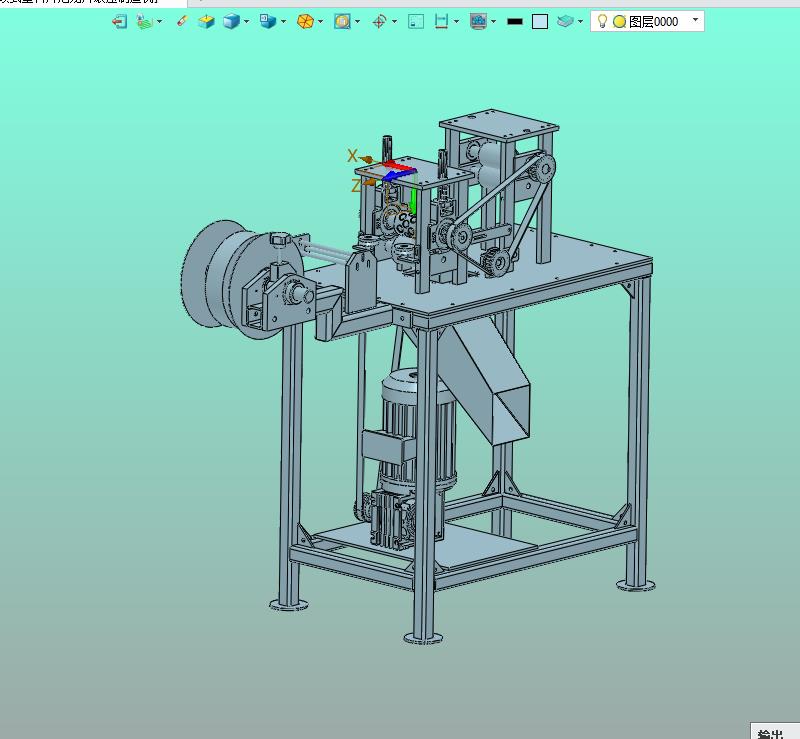The height and width of the screenshot is (739, 800).
Task: Click the light blue face color swatch
Action: (540, 21)
